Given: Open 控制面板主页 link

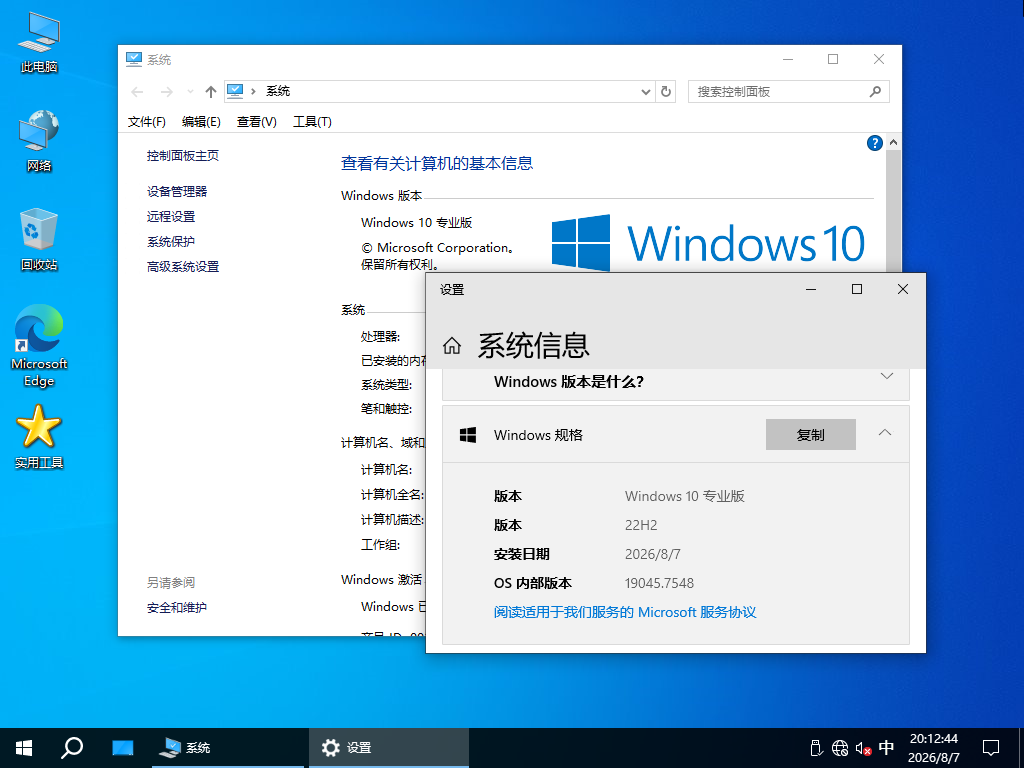Looking at the screenshot, I should point(183,155).
